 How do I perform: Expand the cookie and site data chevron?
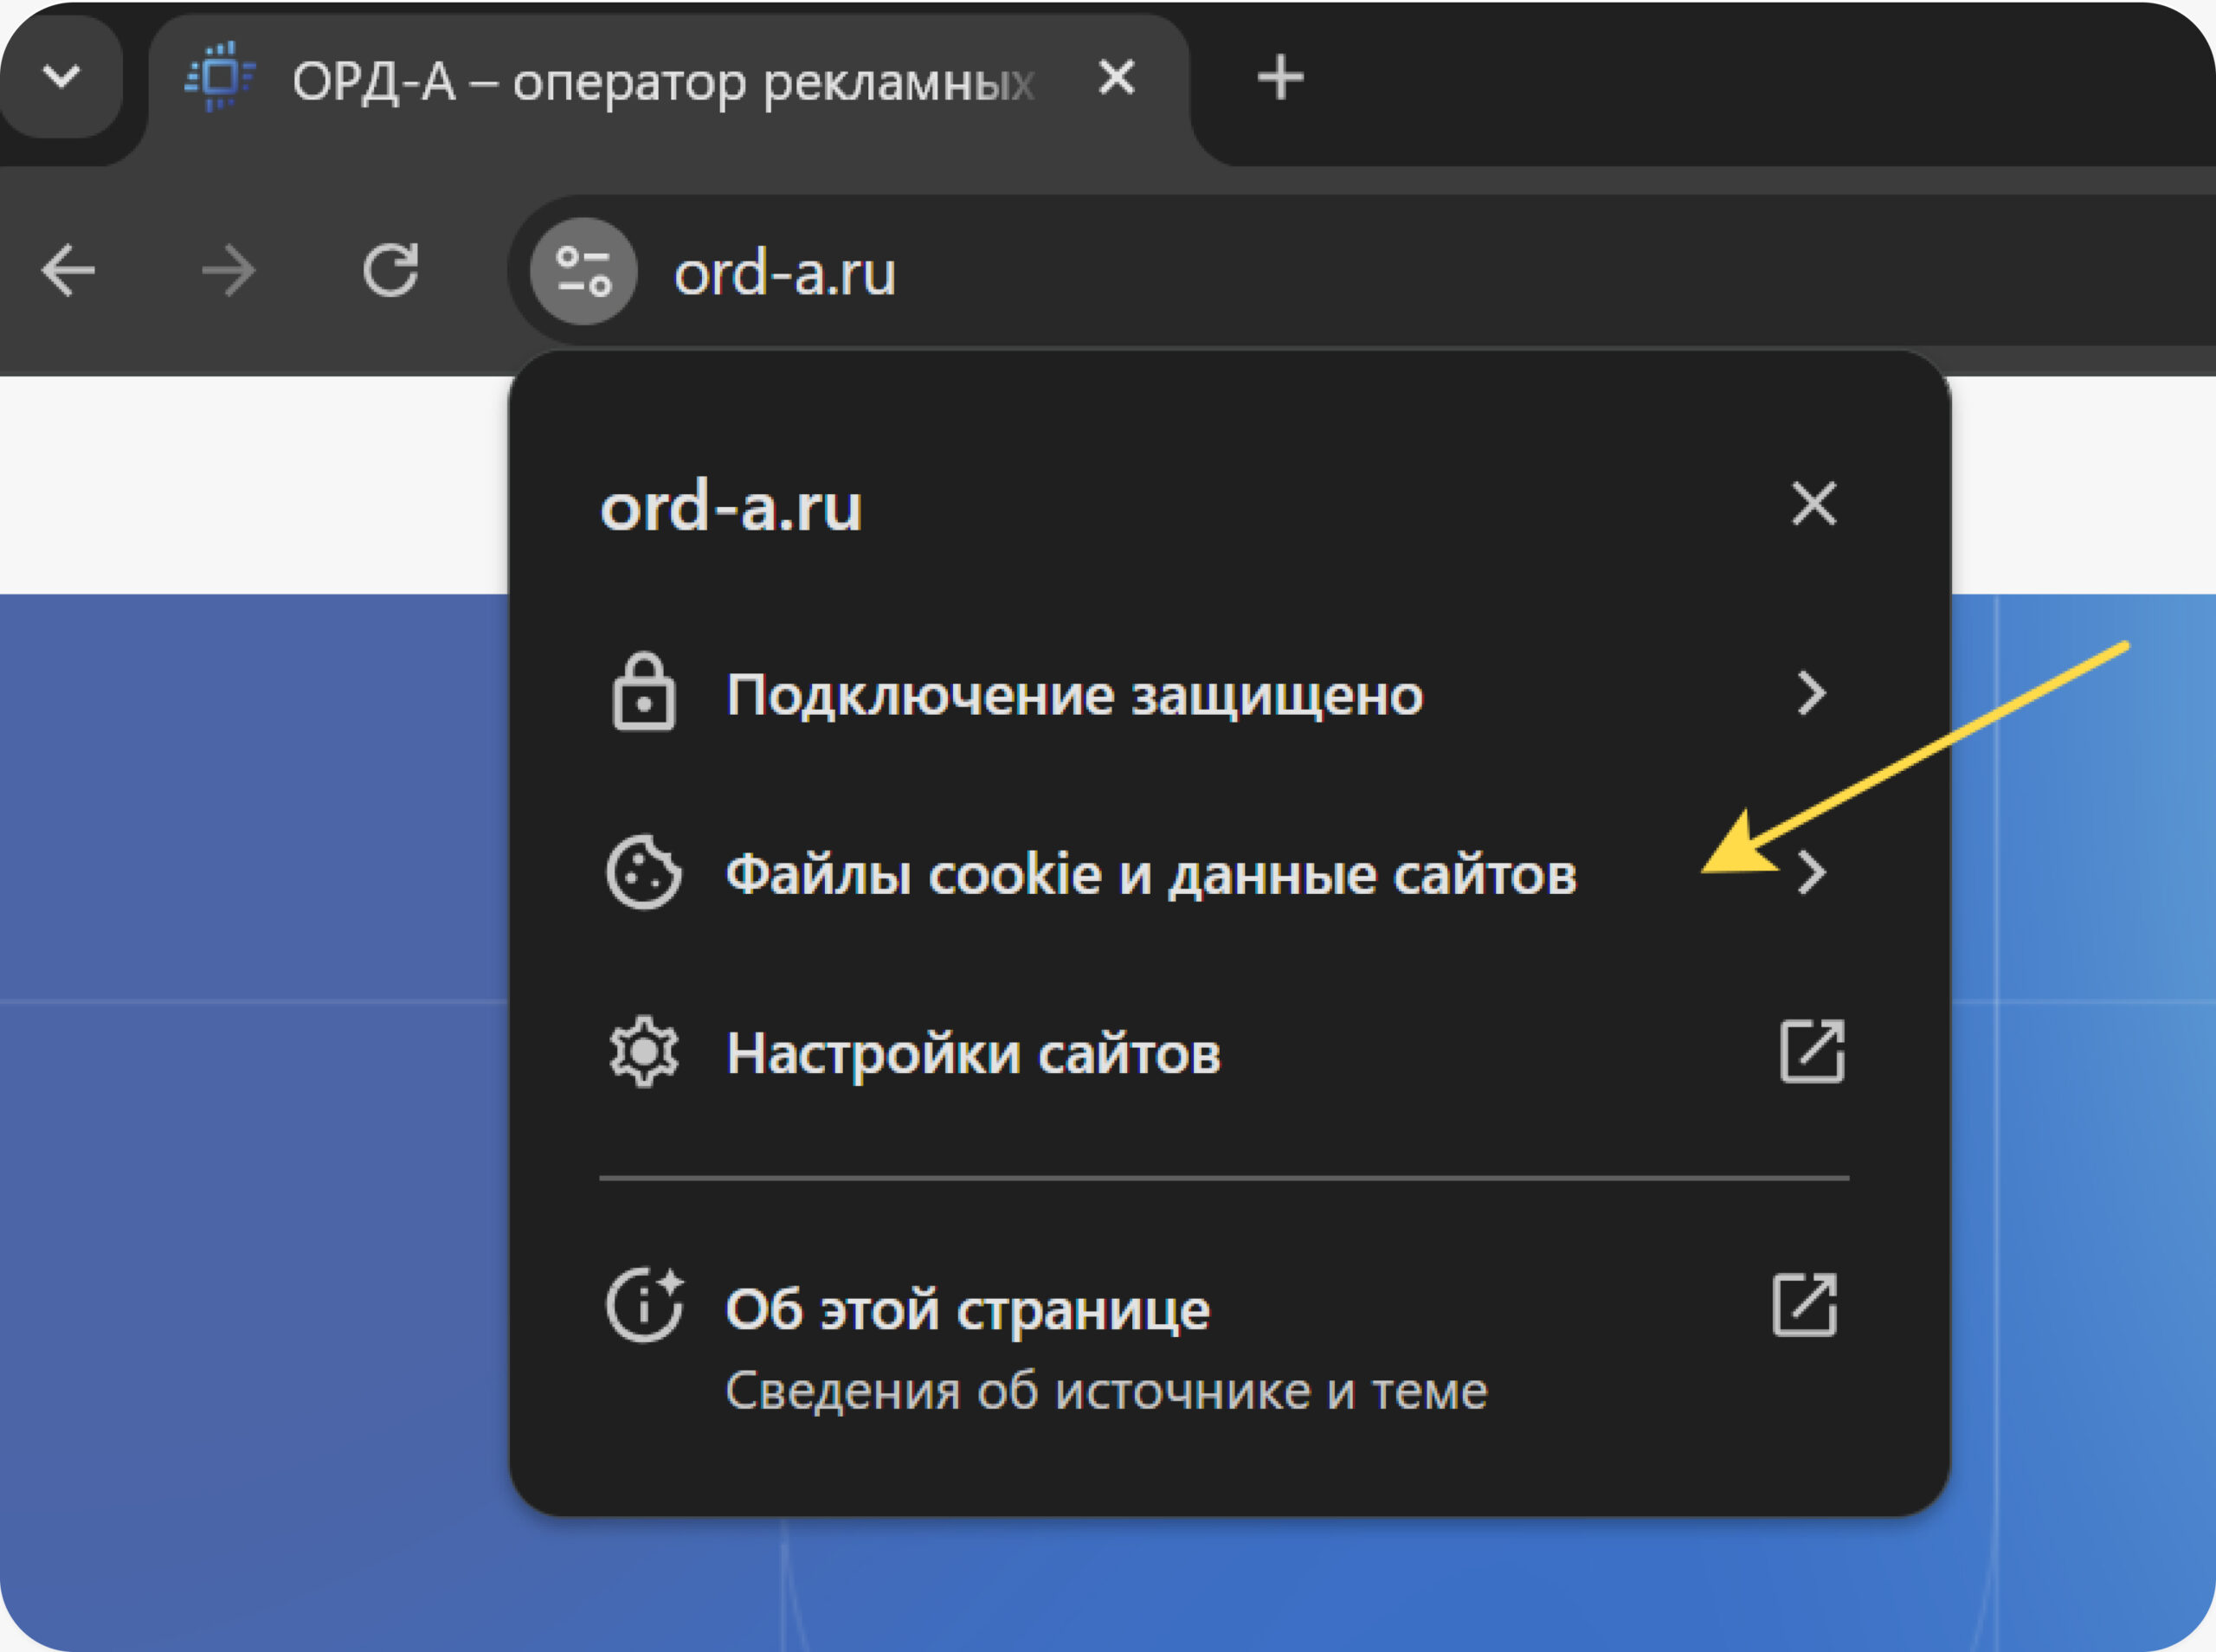(1811, 873)
